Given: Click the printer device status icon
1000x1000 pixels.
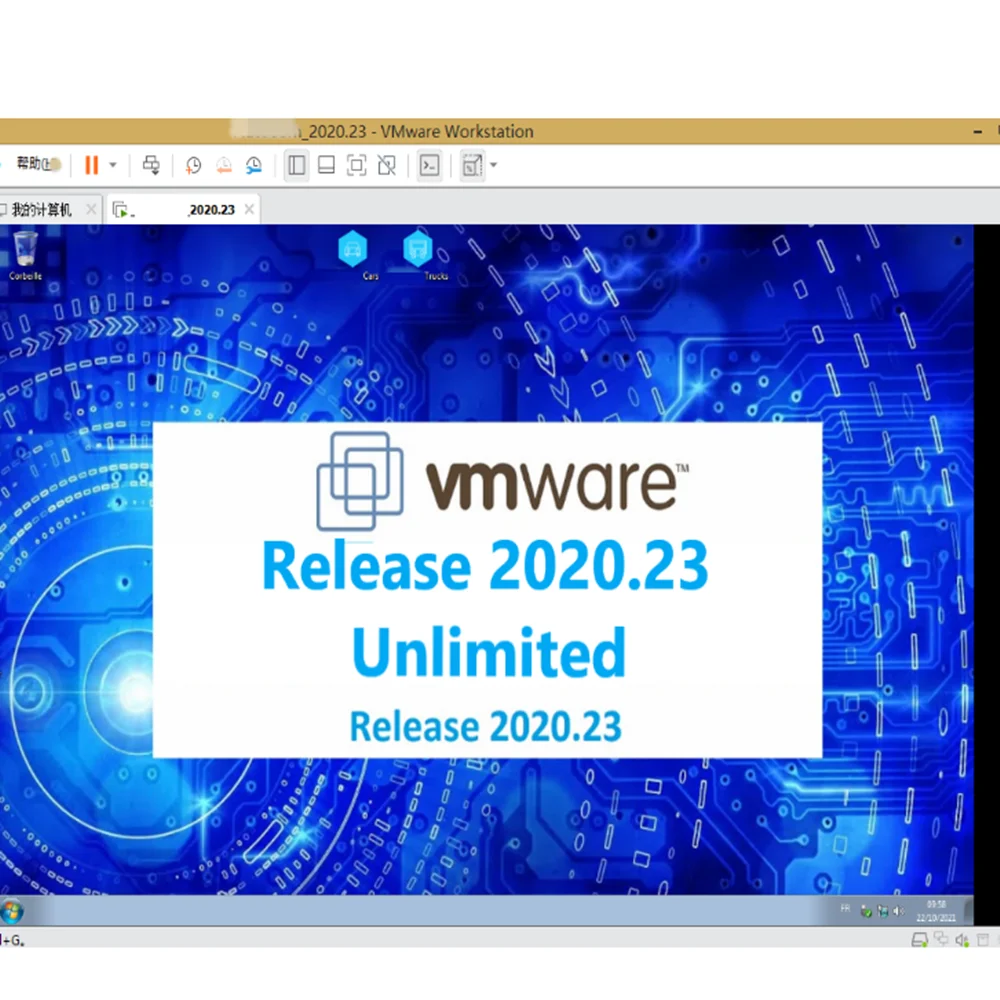Looking at the screenshot, I should pos(983,940).
